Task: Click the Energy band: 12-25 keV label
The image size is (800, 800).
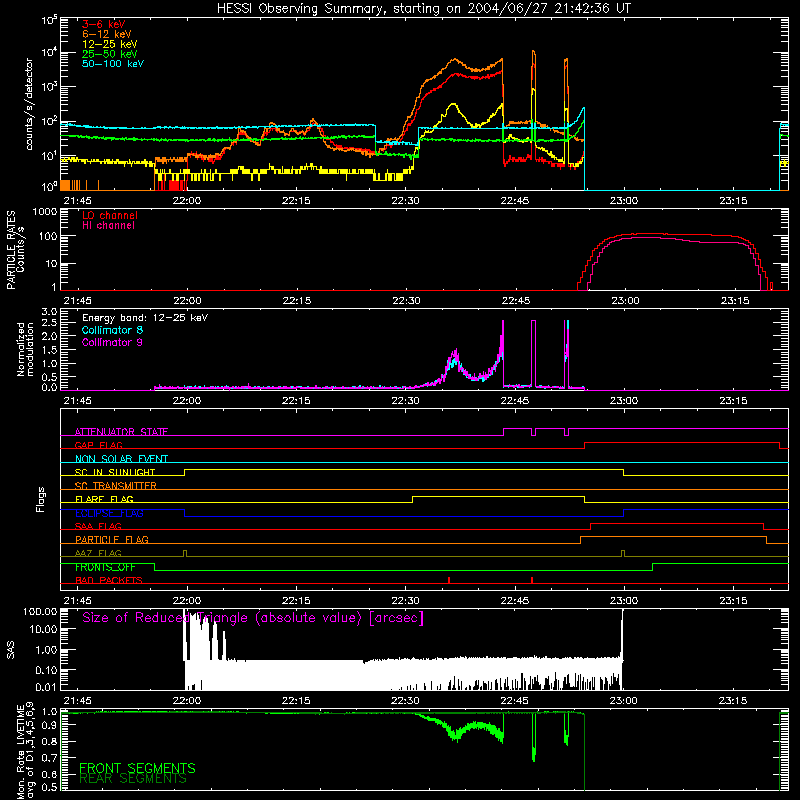Action: tap(145, 318)
